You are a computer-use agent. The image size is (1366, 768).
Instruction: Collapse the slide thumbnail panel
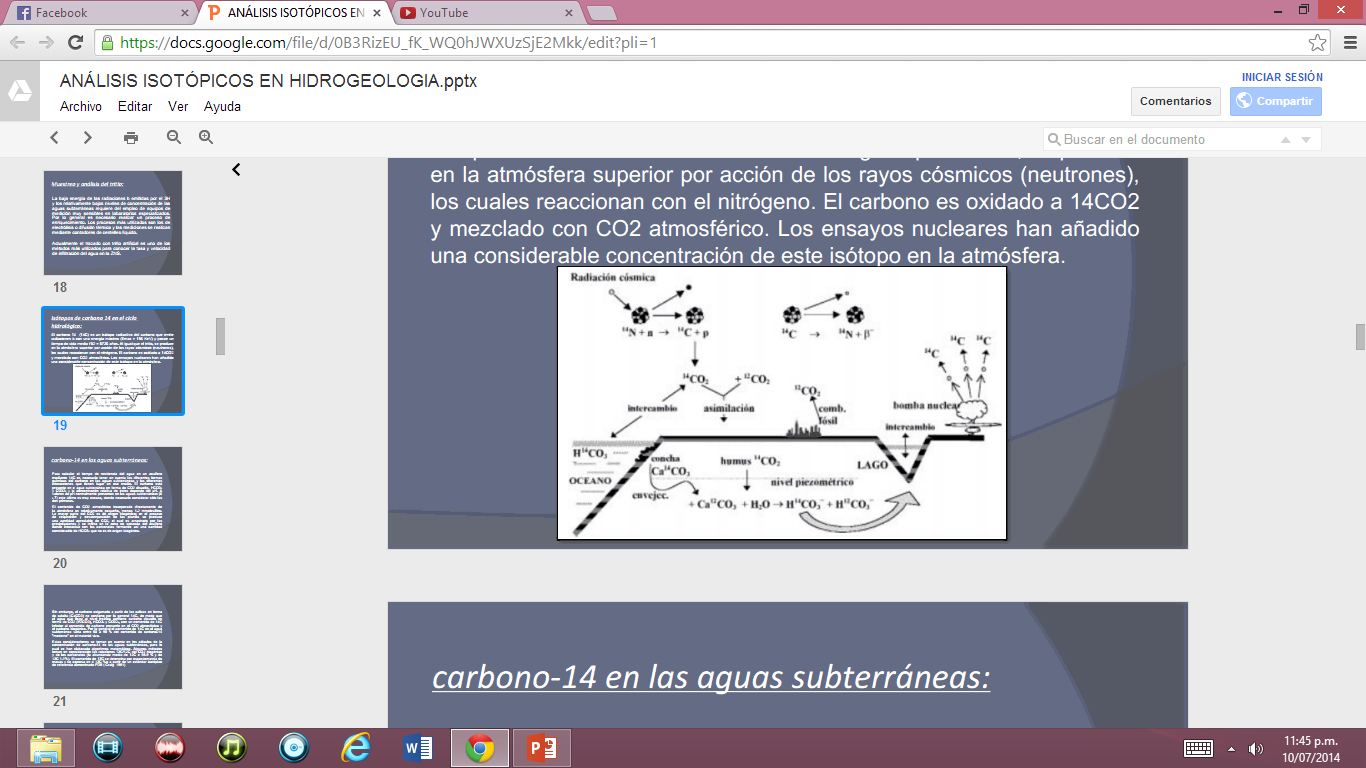(x=236, y=170)
